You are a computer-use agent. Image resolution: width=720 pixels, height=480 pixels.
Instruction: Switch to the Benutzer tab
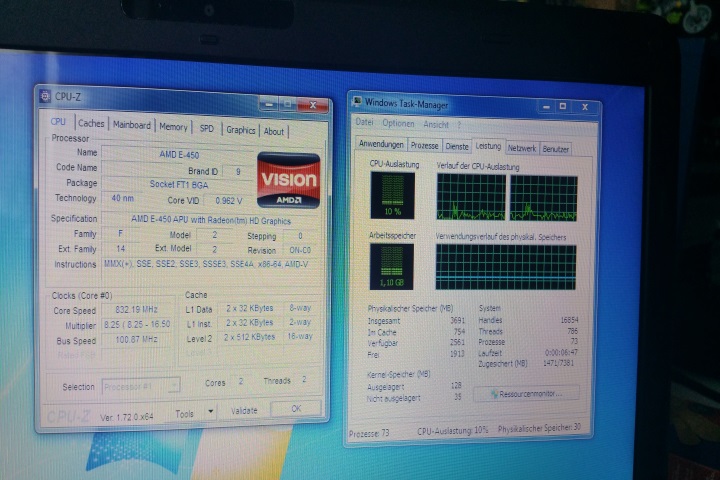pos(556,149)
